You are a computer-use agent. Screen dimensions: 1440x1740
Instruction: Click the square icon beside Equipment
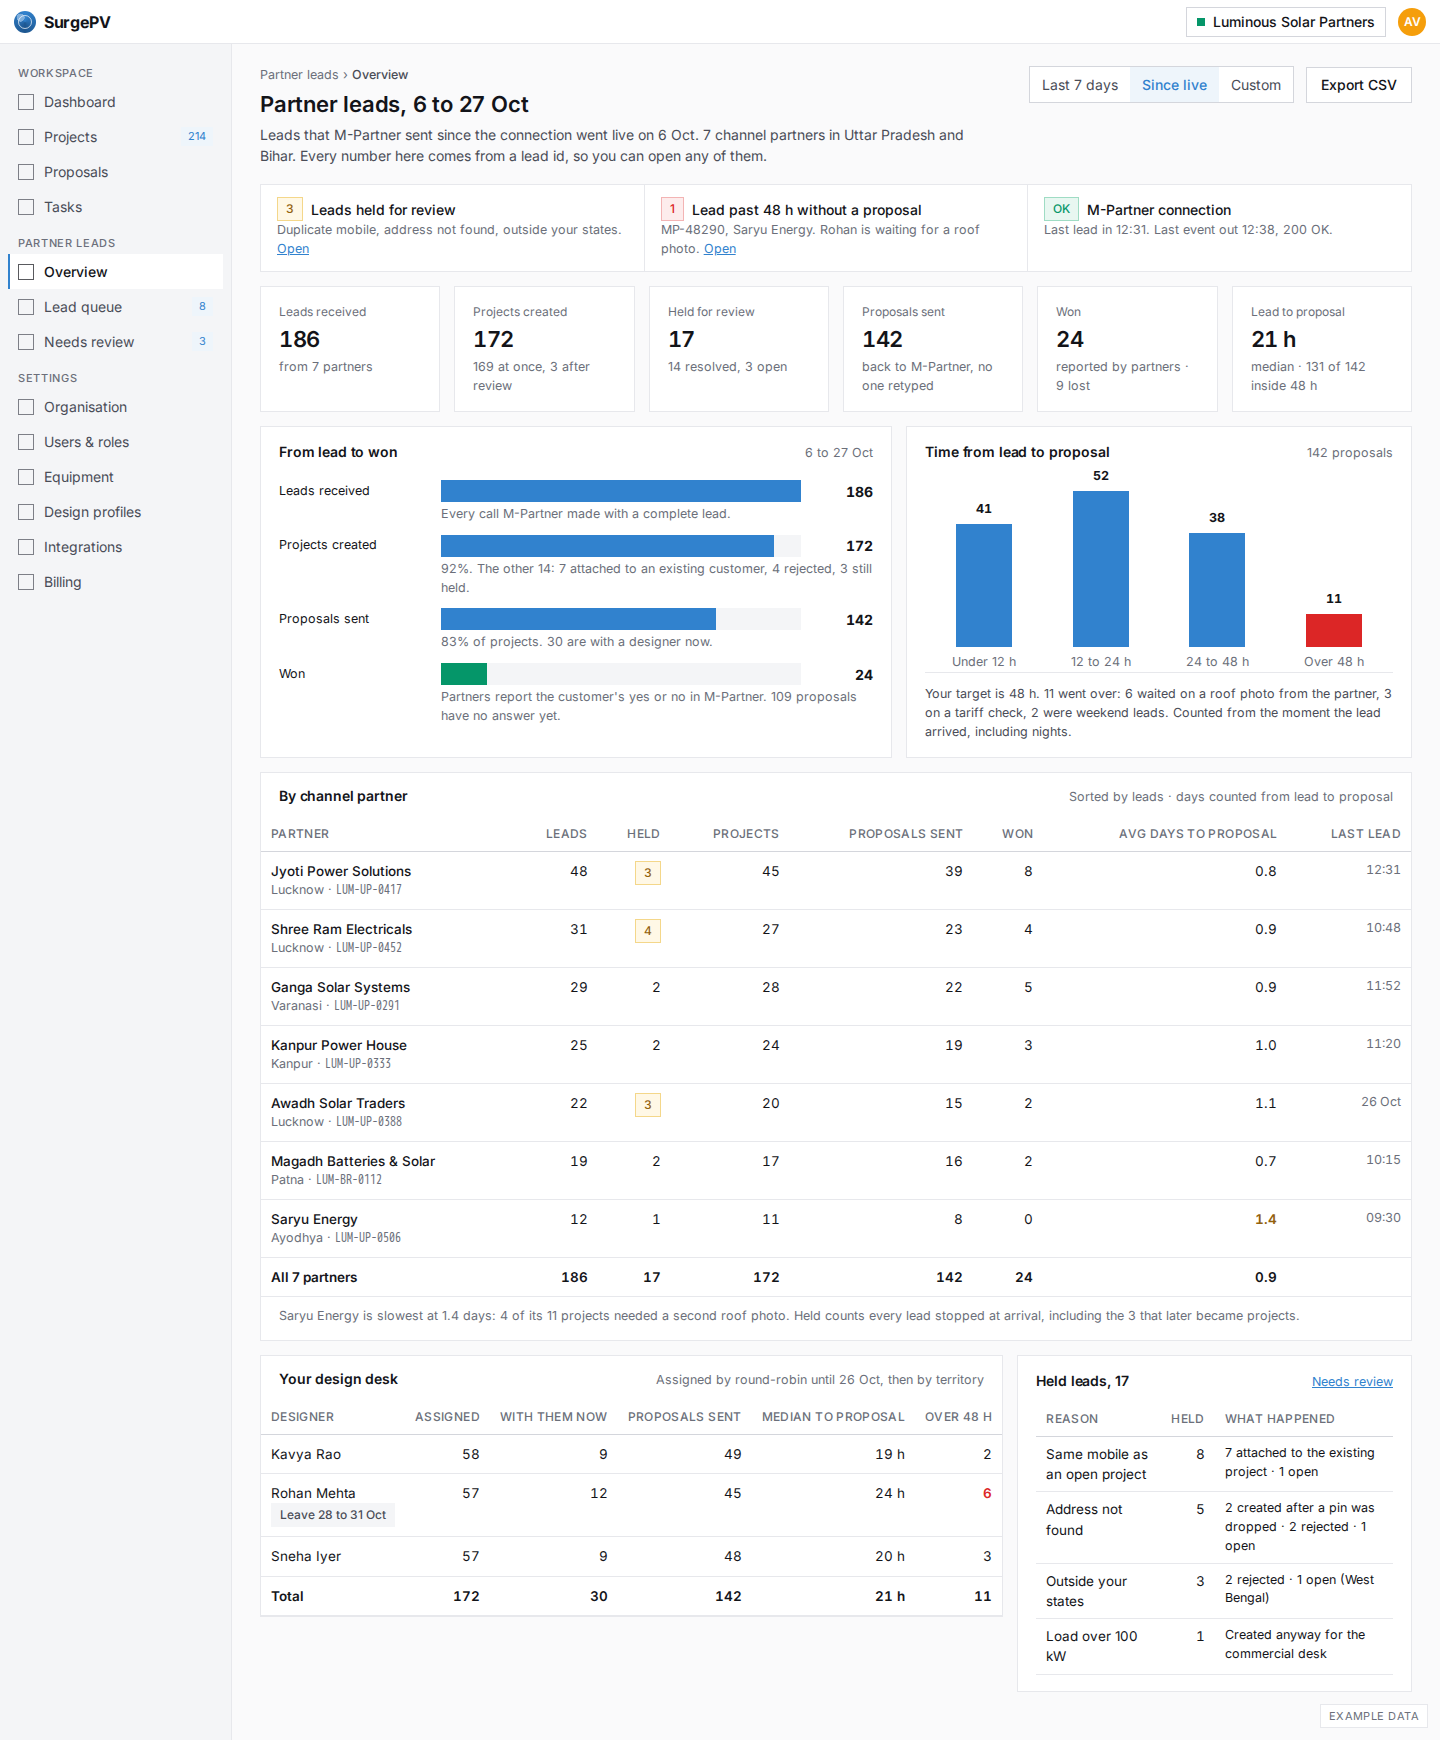click(x=26, y=477)
